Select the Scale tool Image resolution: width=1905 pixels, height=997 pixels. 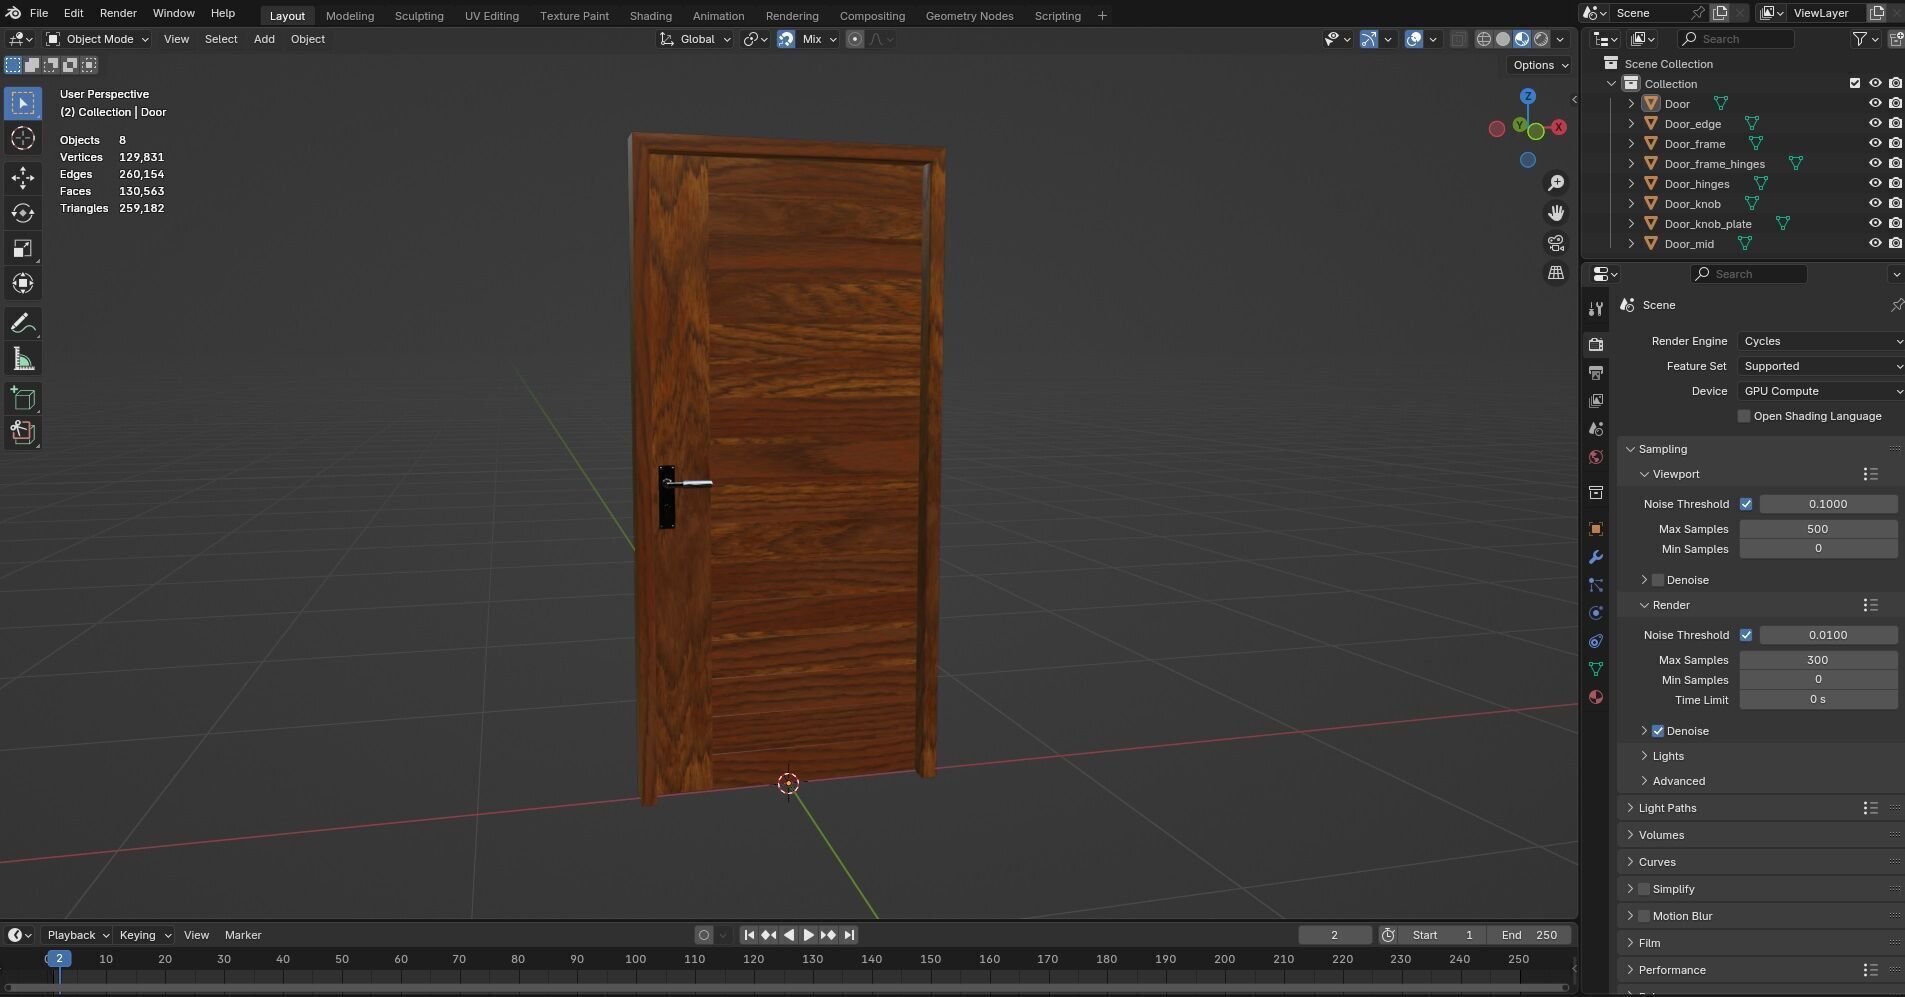click(23, 248)
